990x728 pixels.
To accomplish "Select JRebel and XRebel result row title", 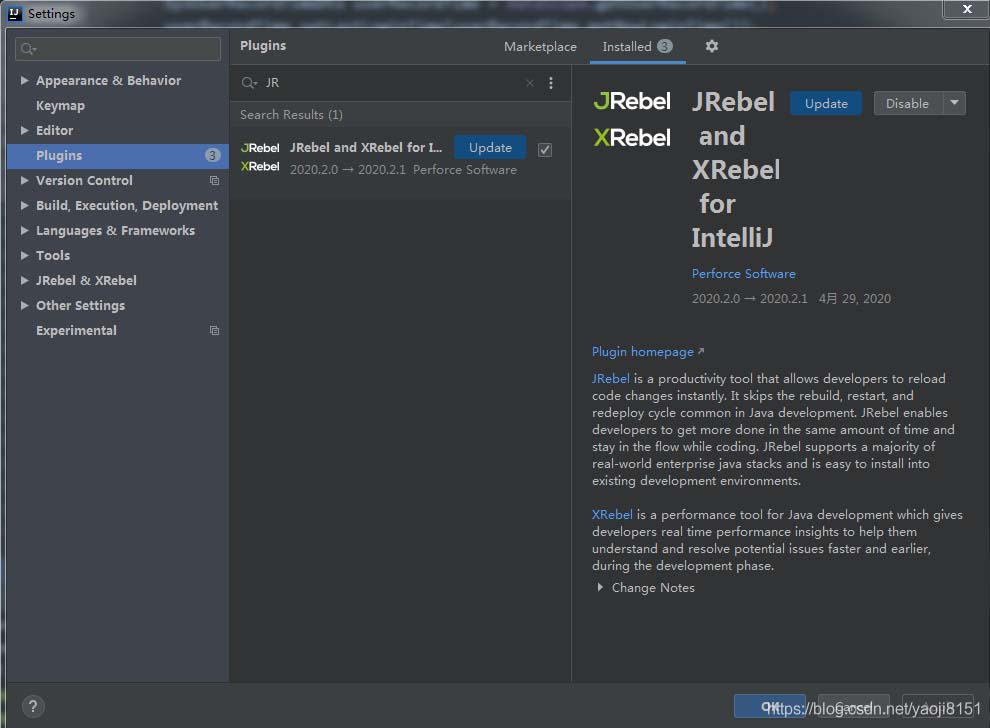I will [366, 147].
